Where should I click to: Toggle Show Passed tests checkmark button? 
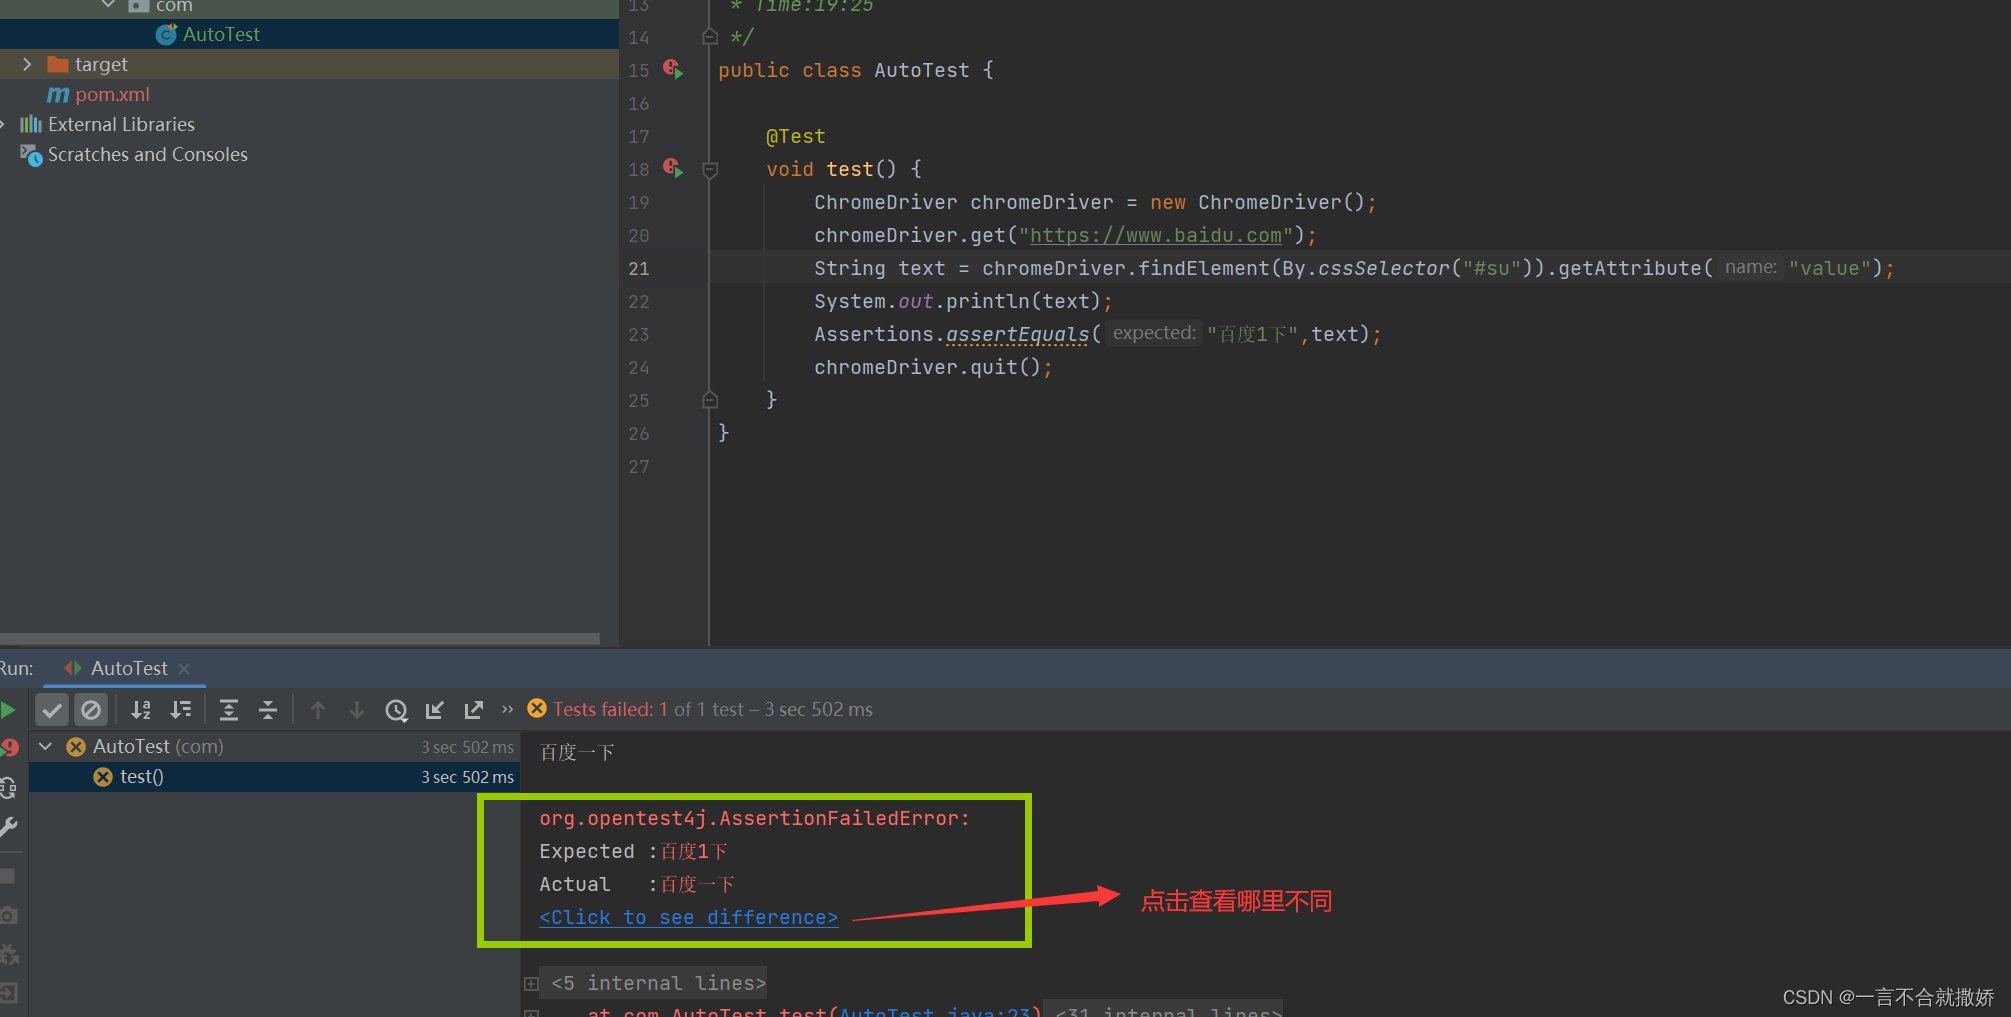(x=52, y=710)
